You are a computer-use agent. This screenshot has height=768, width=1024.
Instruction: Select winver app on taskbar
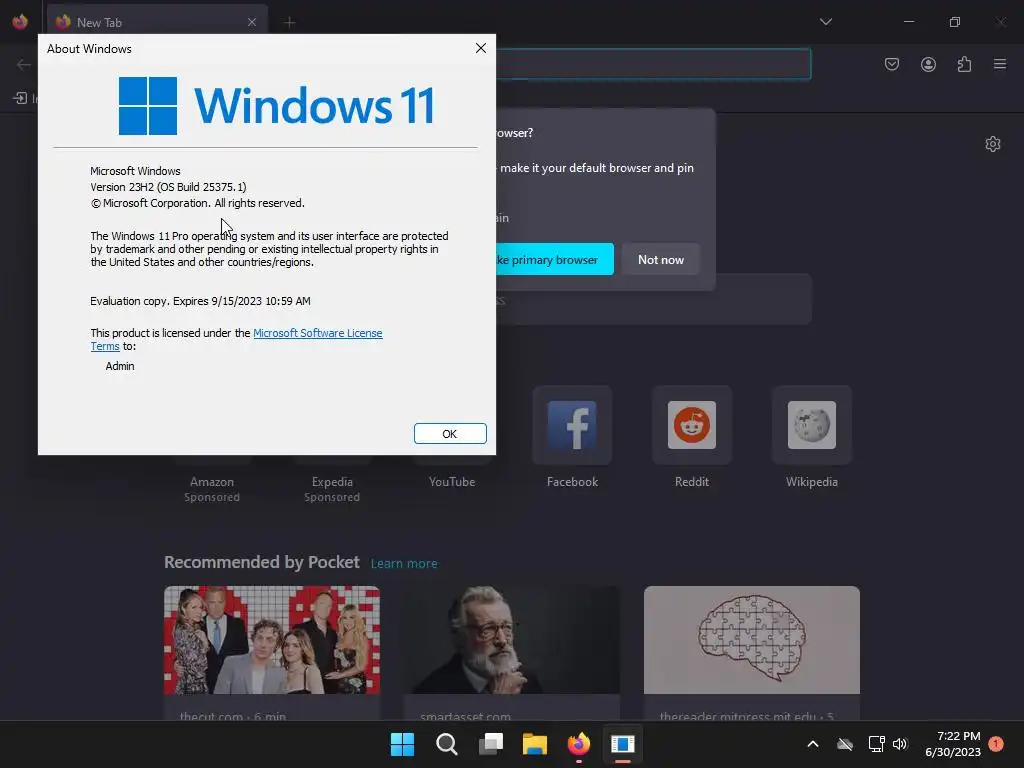pos(623,744)
